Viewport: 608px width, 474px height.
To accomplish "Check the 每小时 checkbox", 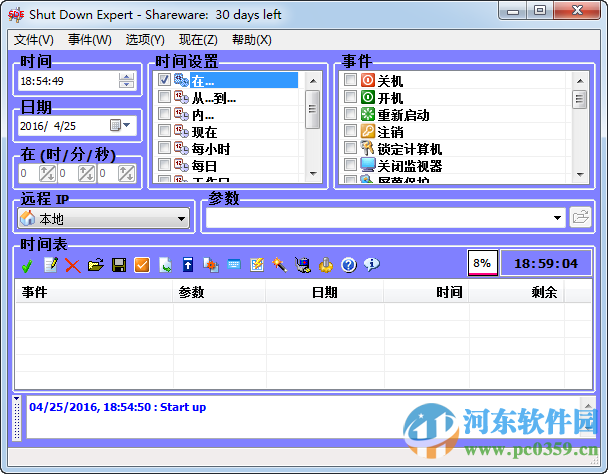I will pos(164,147).
